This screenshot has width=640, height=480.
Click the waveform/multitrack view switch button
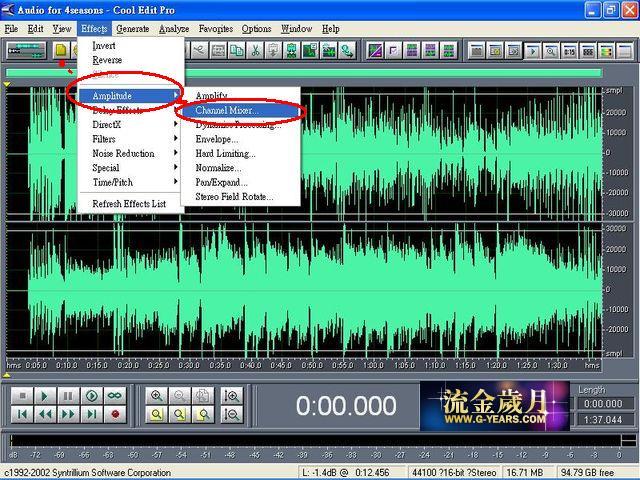(x=27, y=51)
